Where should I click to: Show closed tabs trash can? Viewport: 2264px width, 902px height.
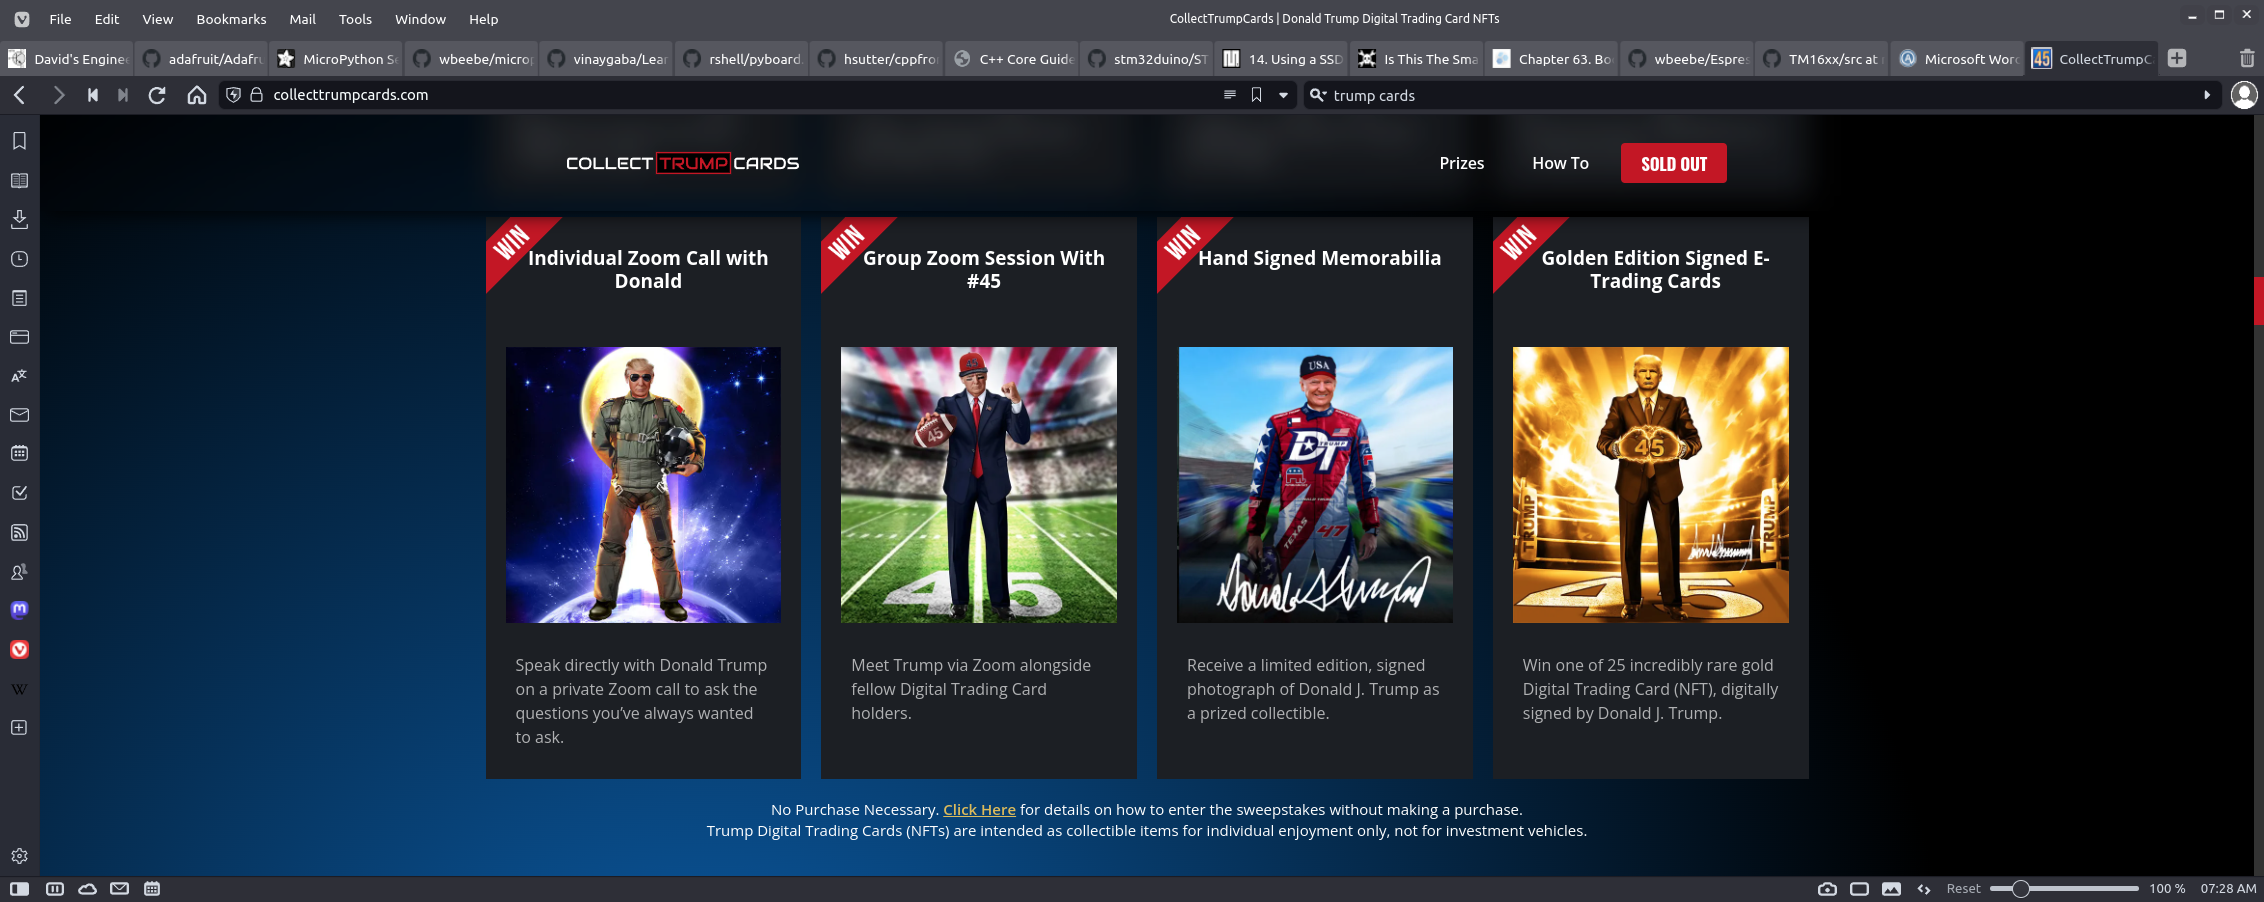click(x=2247, y=58)
